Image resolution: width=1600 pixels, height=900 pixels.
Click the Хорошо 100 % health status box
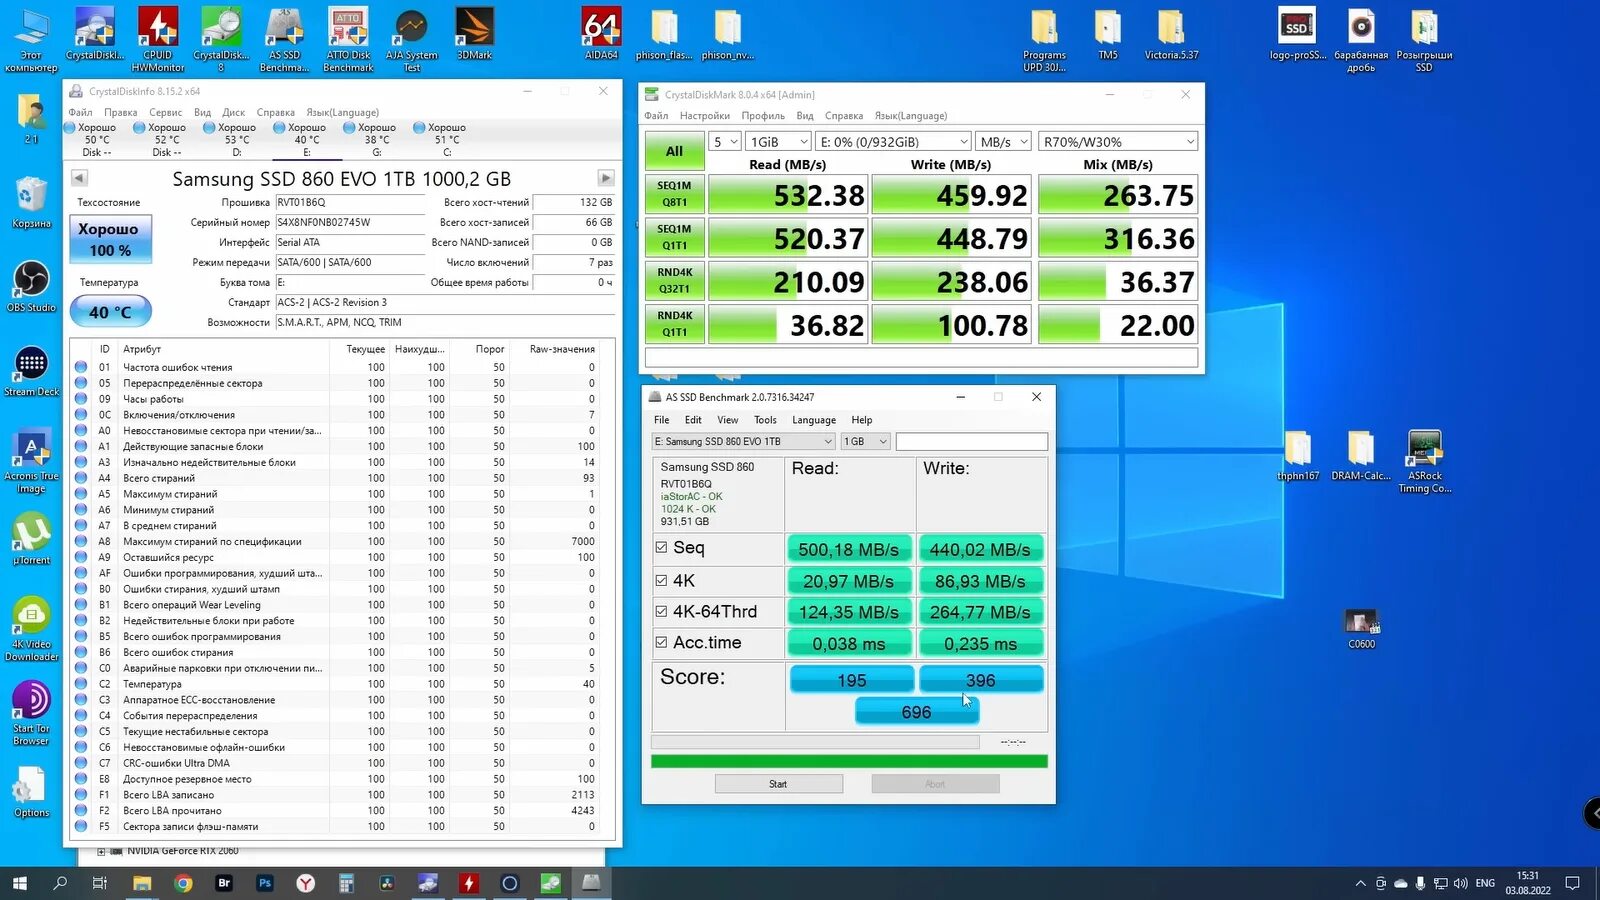pos(110,239)
